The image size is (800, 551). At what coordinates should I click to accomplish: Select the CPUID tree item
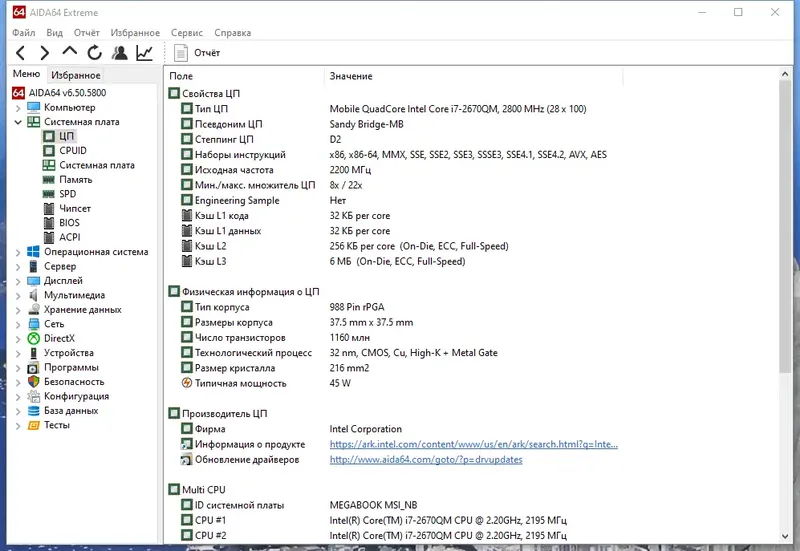pyautogui.click(x=72, y=151)
